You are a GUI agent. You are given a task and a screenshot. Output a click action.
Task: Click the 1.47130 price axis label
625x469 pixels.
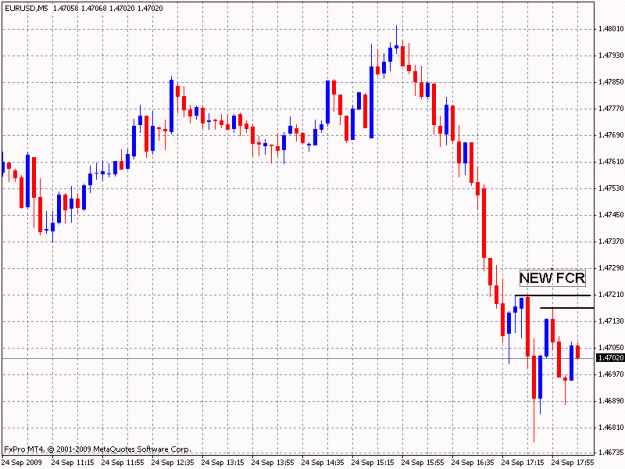click(x=611, y=321)
